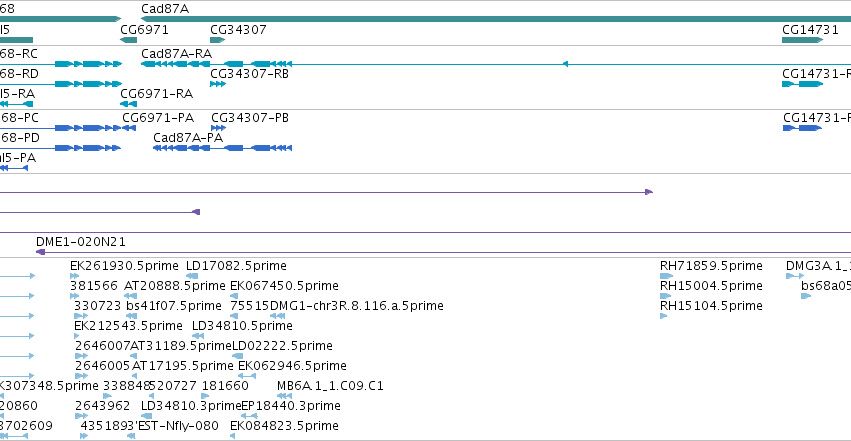851x441 pixels.
Task: Click the CG6971-PA protein label
Action: tap(158, 118)
